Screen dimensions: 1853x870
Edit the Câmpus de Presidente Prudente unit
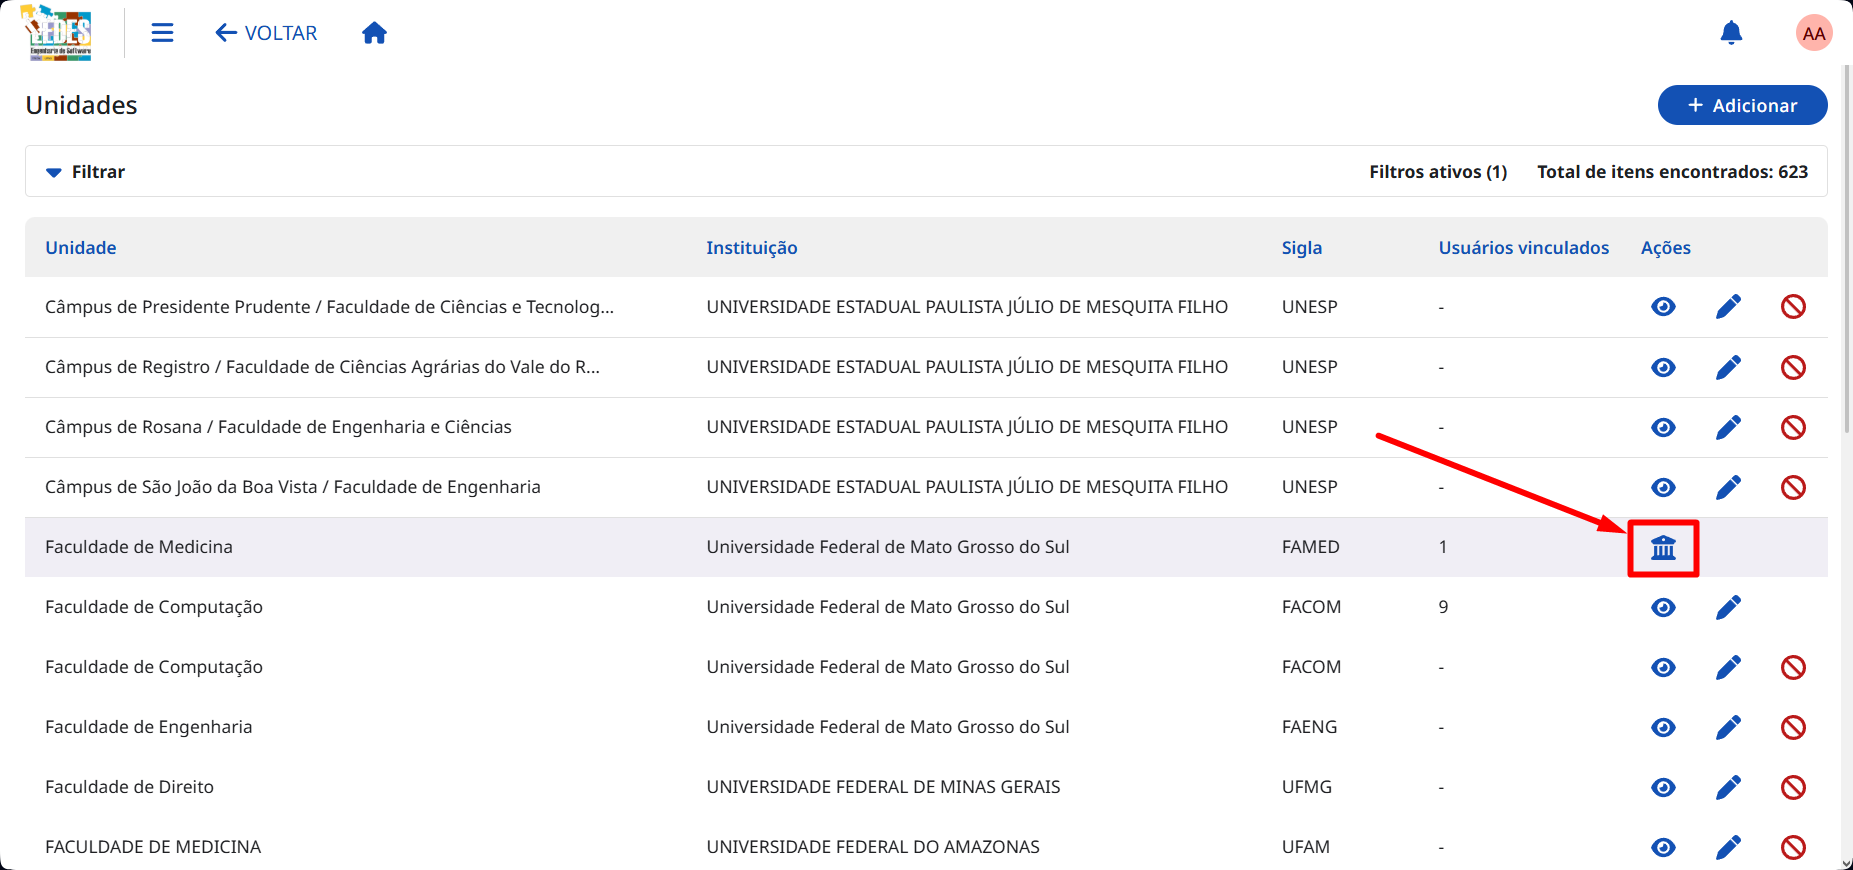click(x=1728, y=307)
